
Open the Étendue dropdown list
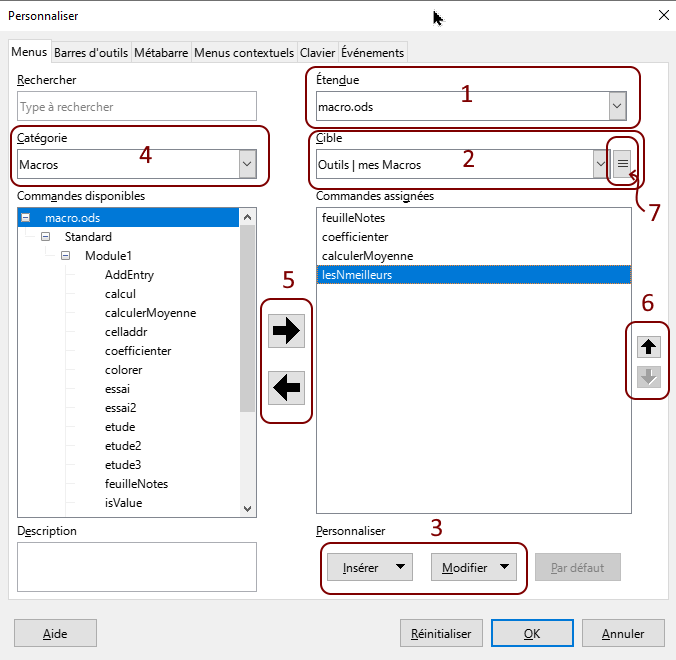618,106
